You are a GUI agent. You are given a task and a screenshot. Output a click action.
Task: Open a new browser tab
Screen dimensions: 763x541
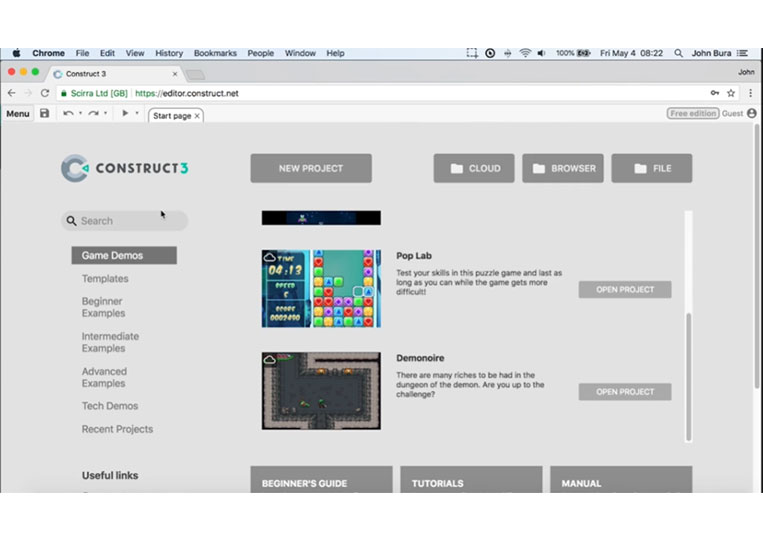tap(196, 74)
